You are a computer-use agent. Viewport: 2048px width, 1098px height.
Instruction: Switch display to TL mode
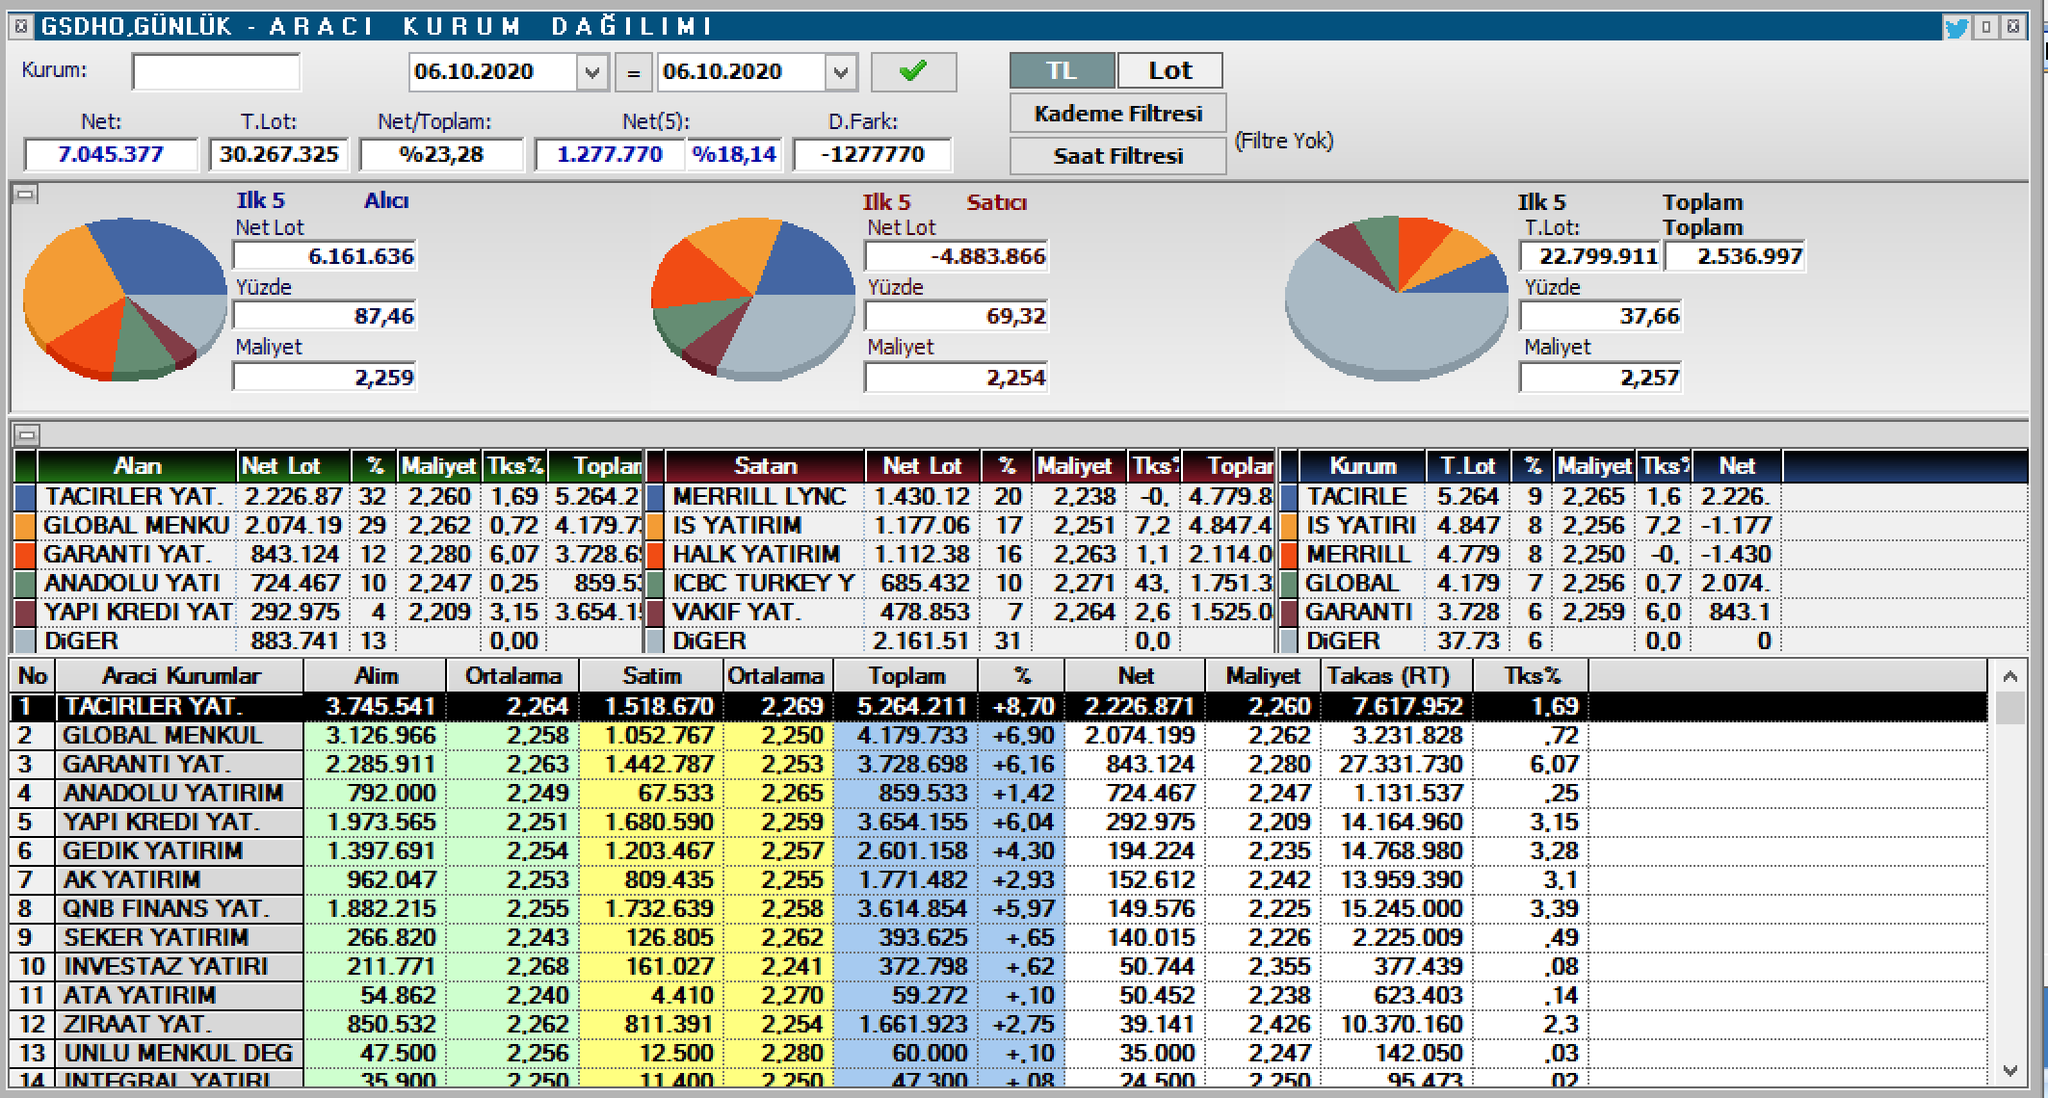click(1061, 71)
